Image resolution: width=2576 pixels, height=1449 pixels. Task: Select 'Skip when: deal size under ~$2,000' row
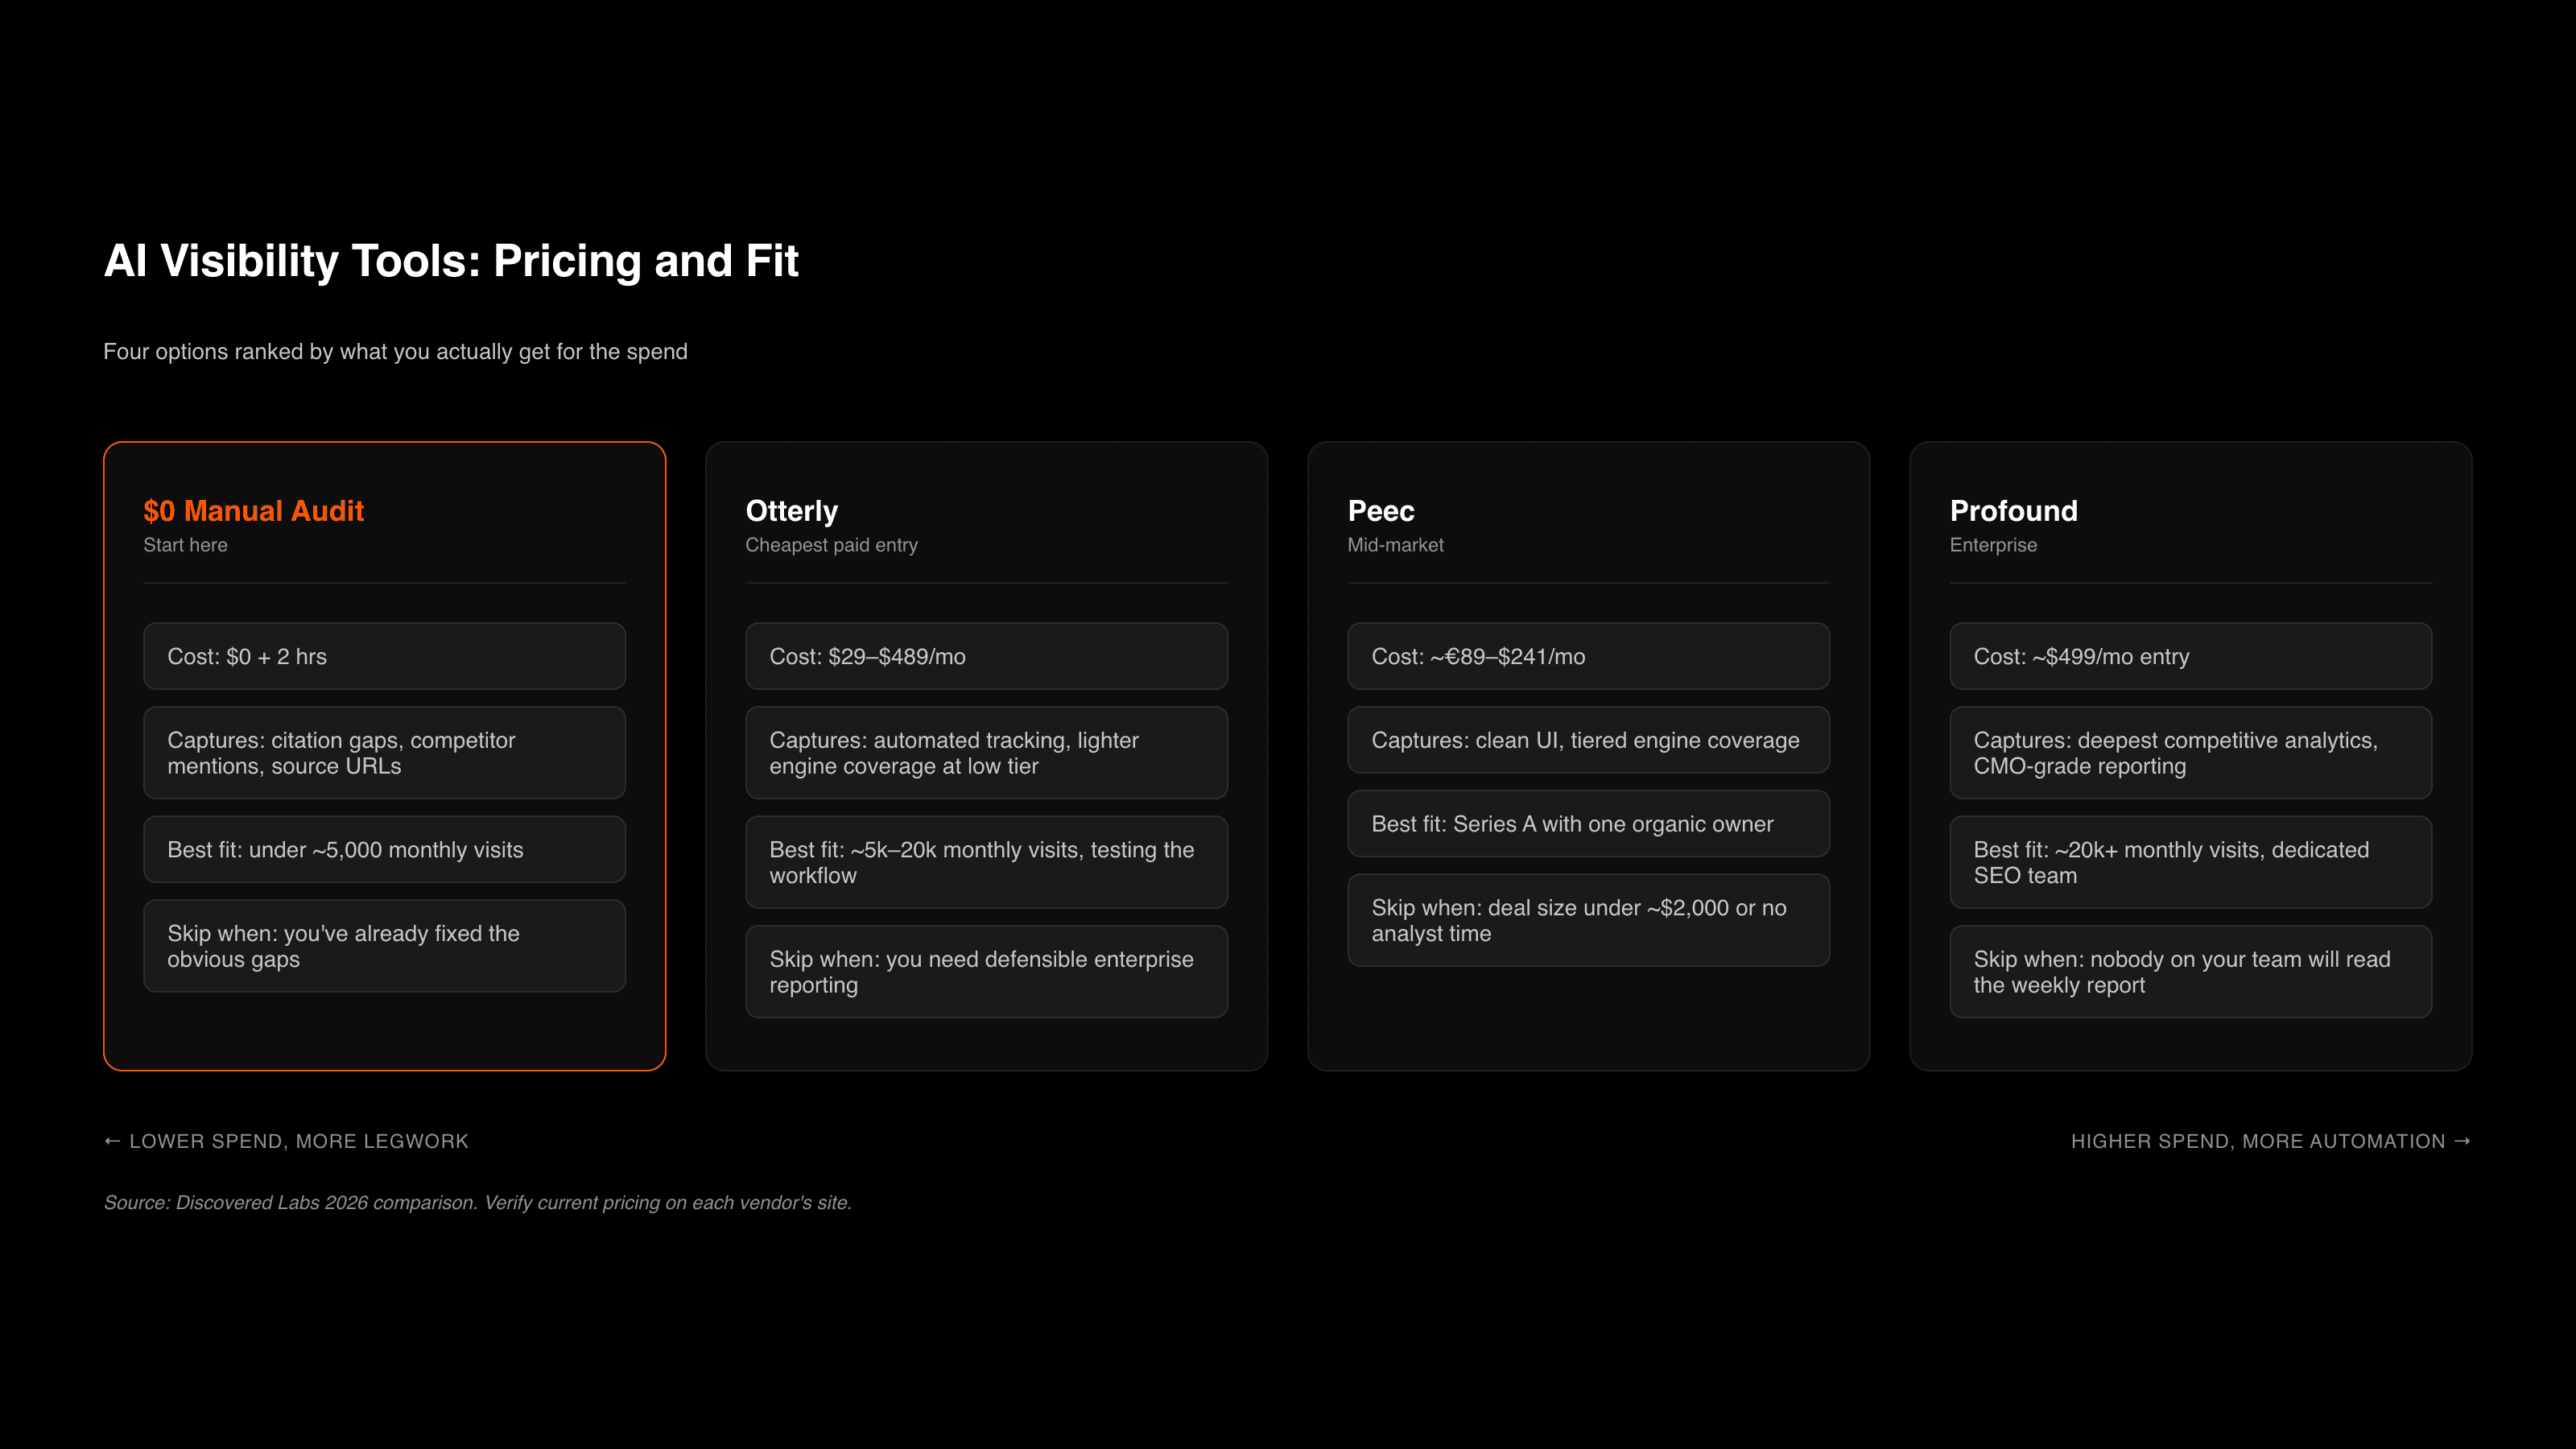coord(1589,920)
